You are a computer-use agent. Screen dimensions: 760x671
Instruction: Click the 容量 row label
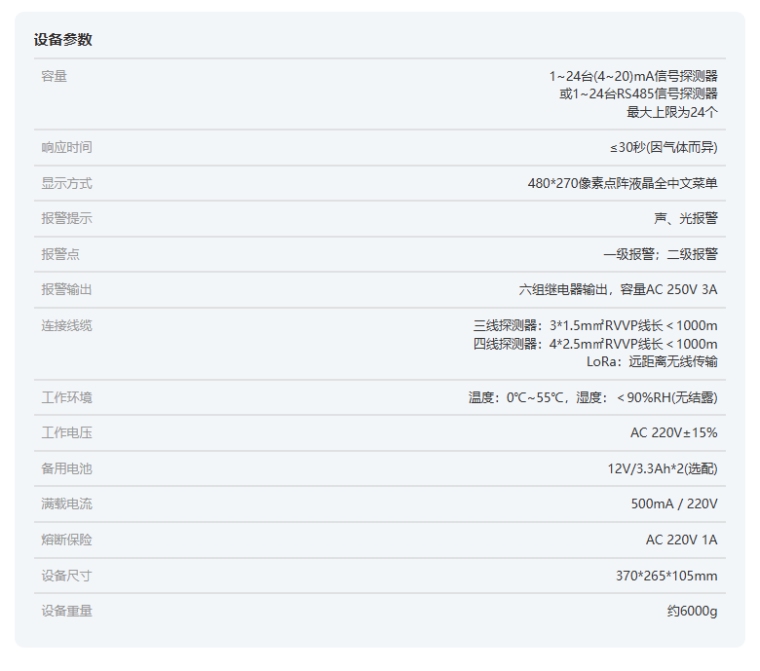[54, 76]
